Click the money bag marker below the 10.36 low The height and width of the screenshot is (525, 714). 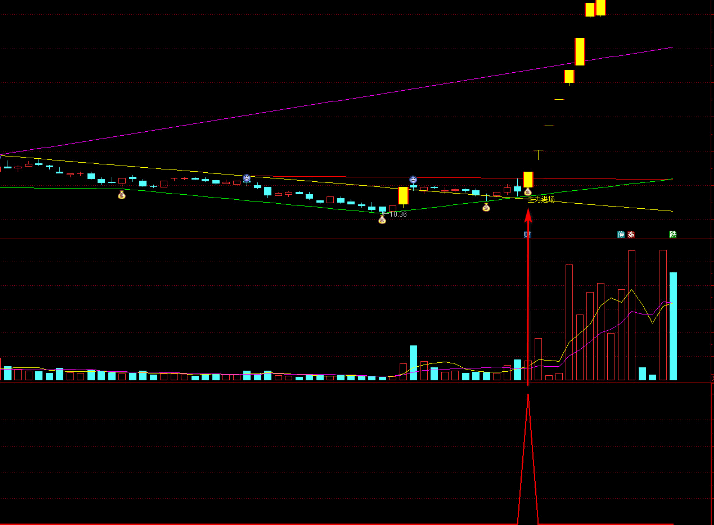382,220
